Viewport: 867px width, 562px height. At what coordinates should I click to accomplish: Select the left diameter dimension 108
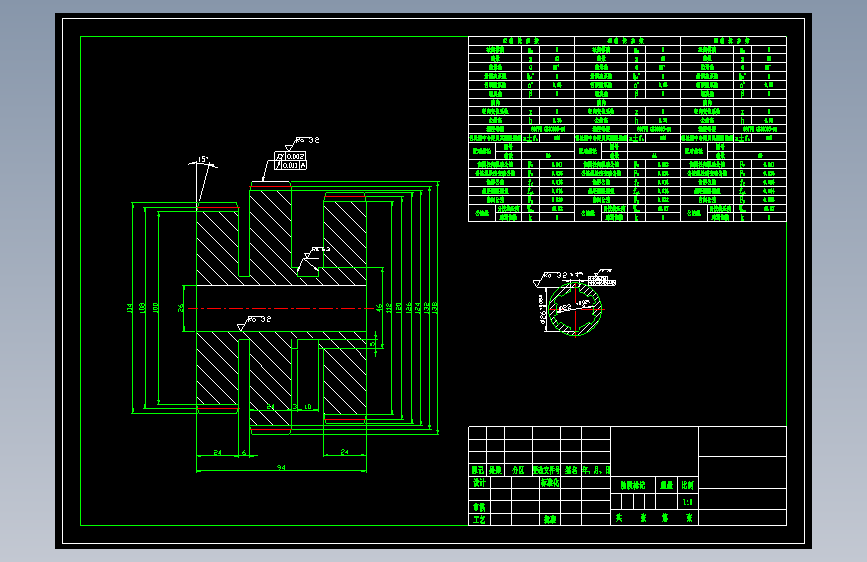142,308
